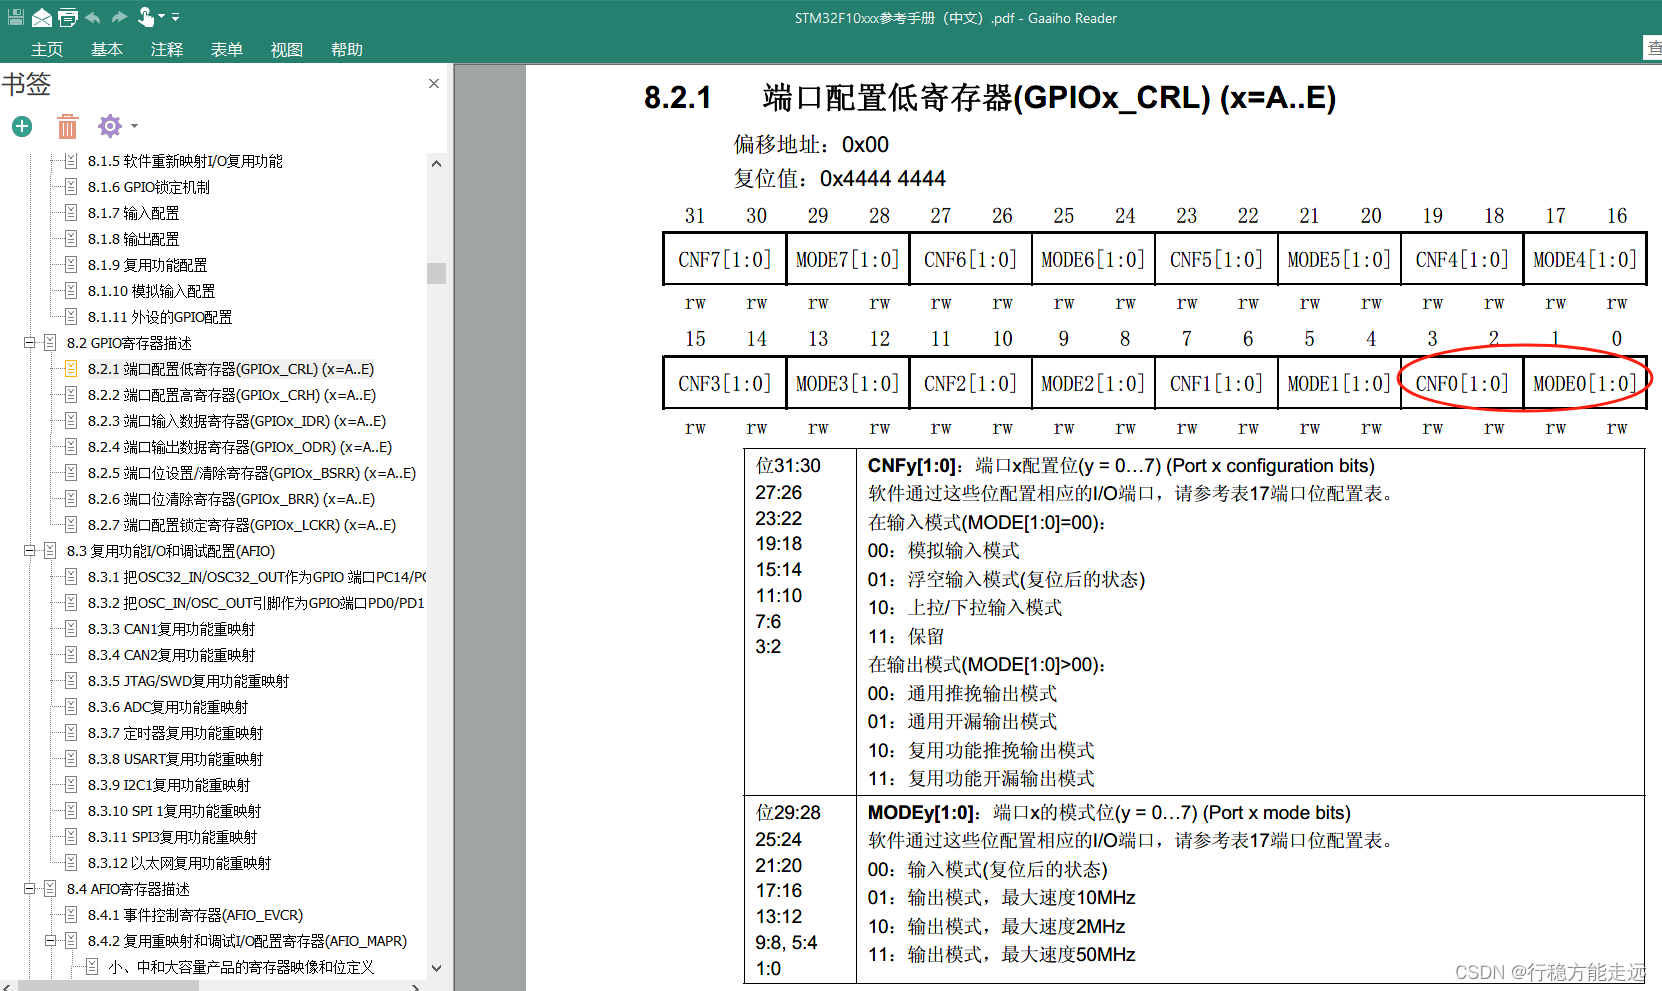
Task: Open bookmark 8.1.7 输入配置
Action: tap(133, 213)
